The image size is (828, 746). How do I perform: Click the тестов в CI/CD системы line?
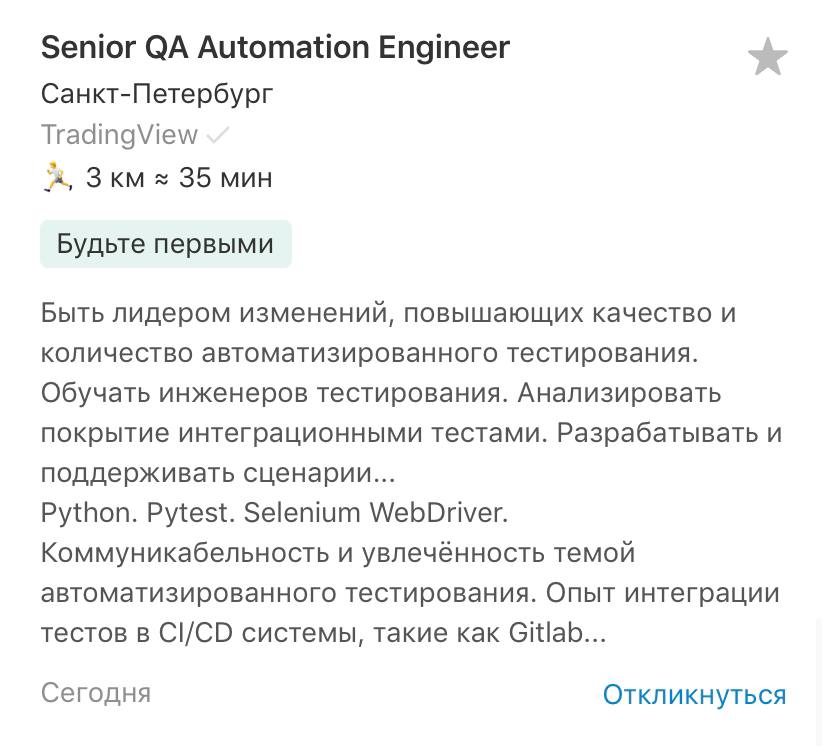pyautogui.click(x=323, y=634)
